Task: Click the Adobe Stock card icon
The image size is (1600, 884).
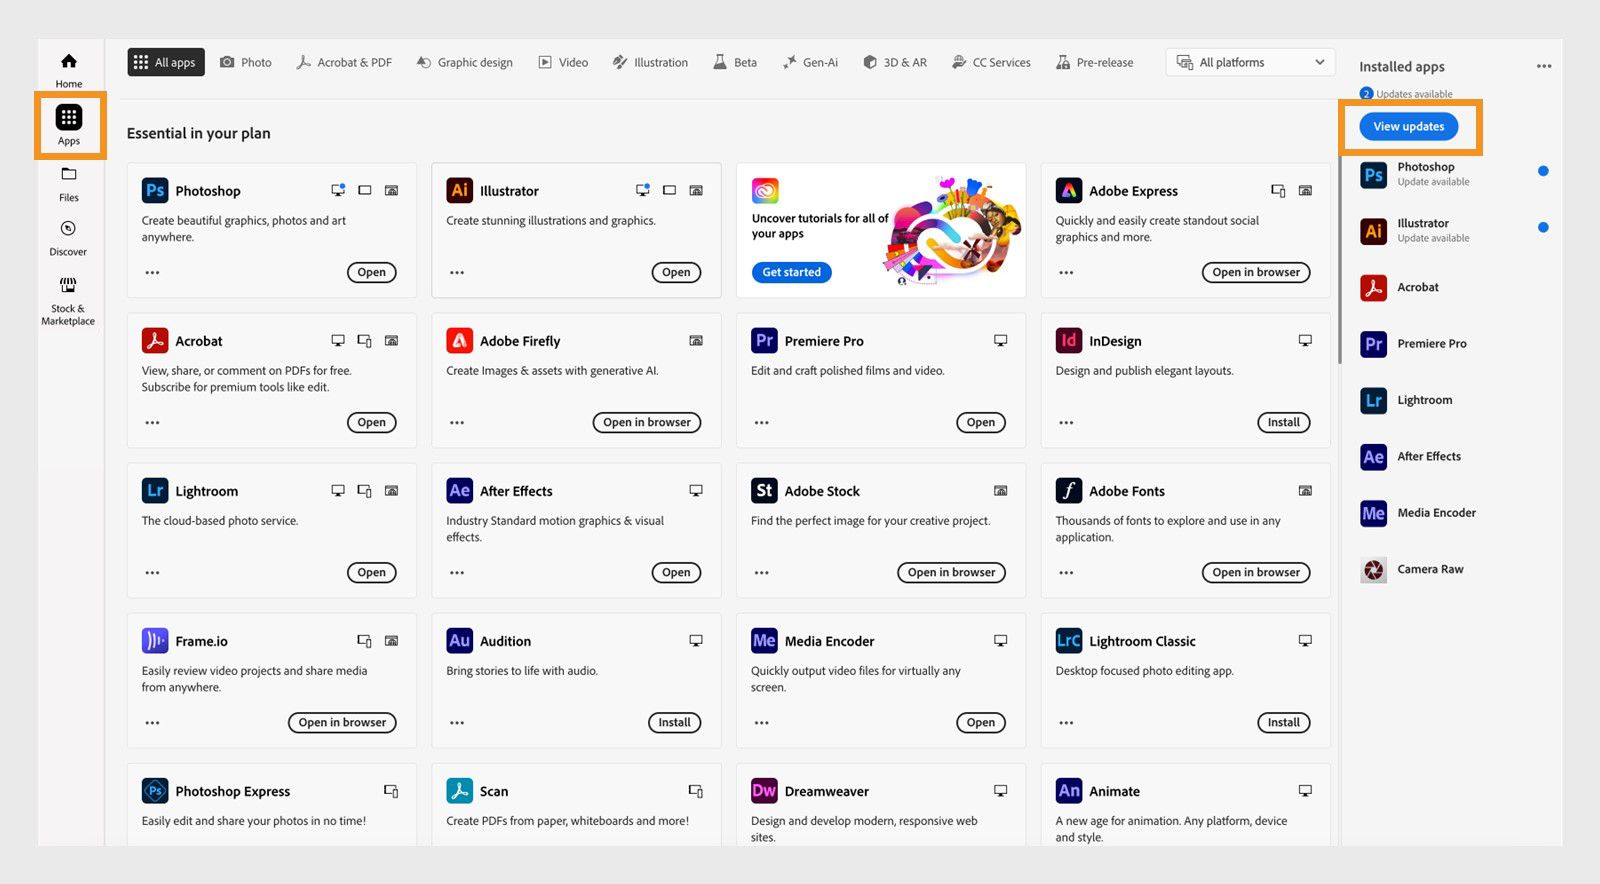Action: click(x=764, y=490)
